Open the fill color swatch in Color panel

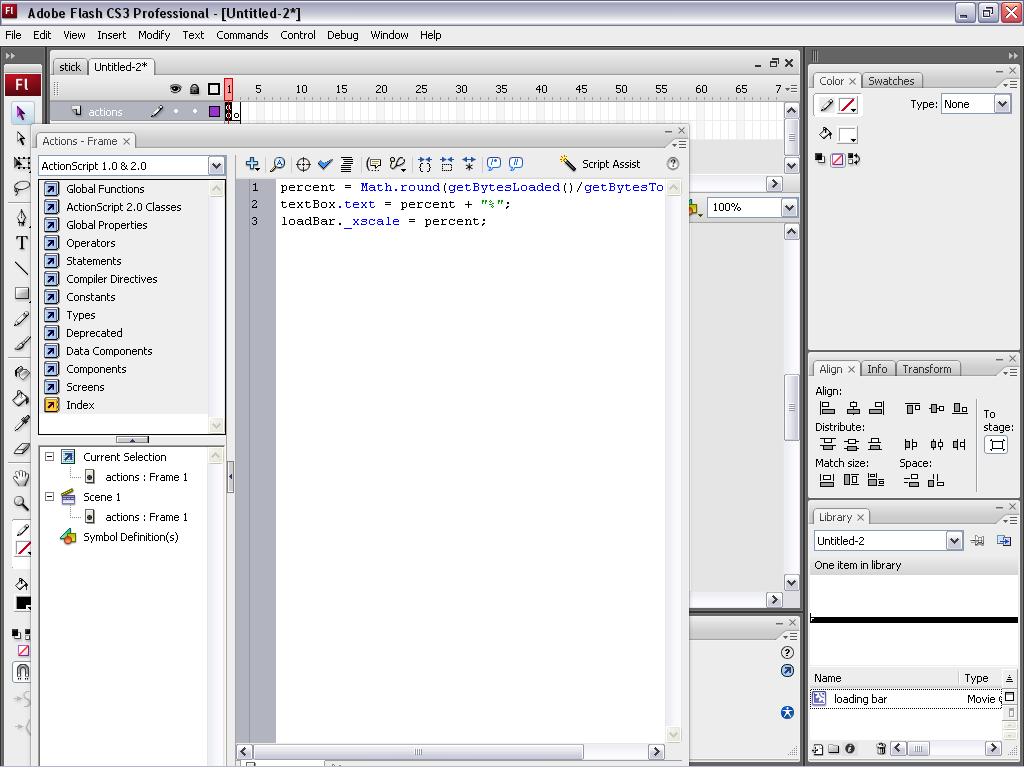coord(848,135)
